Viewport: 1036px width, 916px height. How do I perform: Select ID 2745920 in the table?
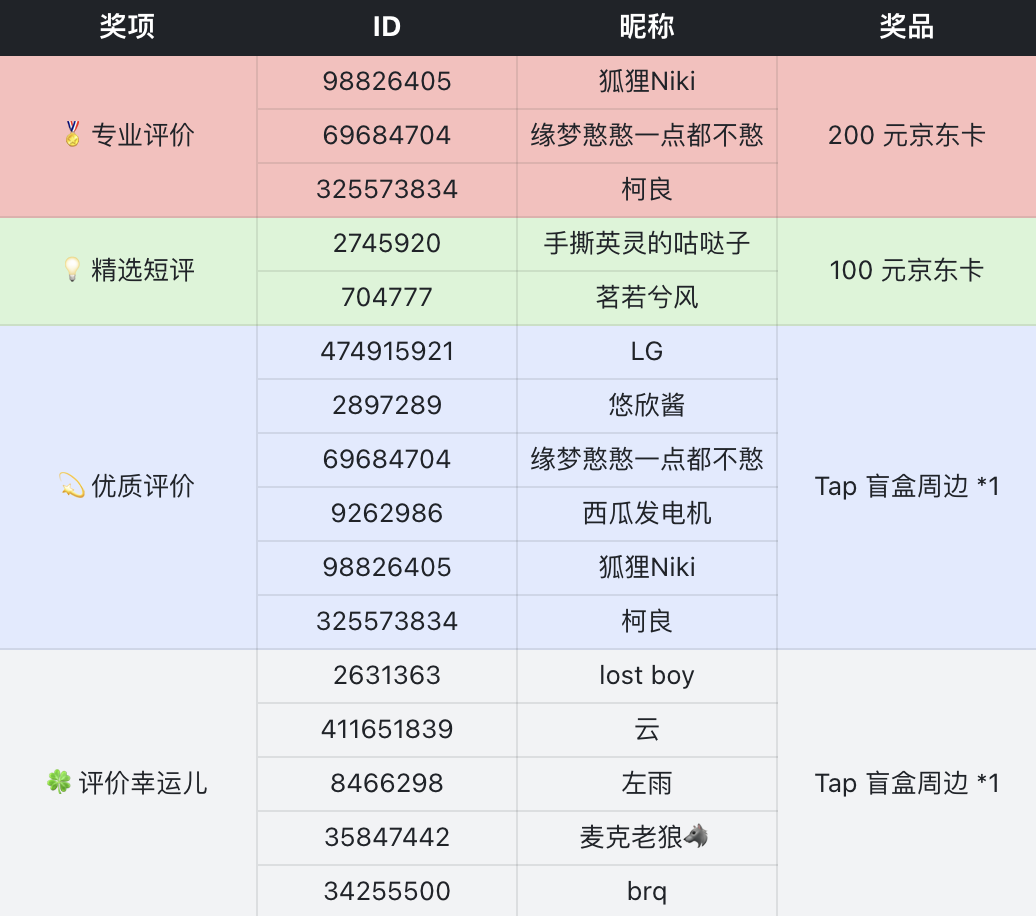point(386,243)
